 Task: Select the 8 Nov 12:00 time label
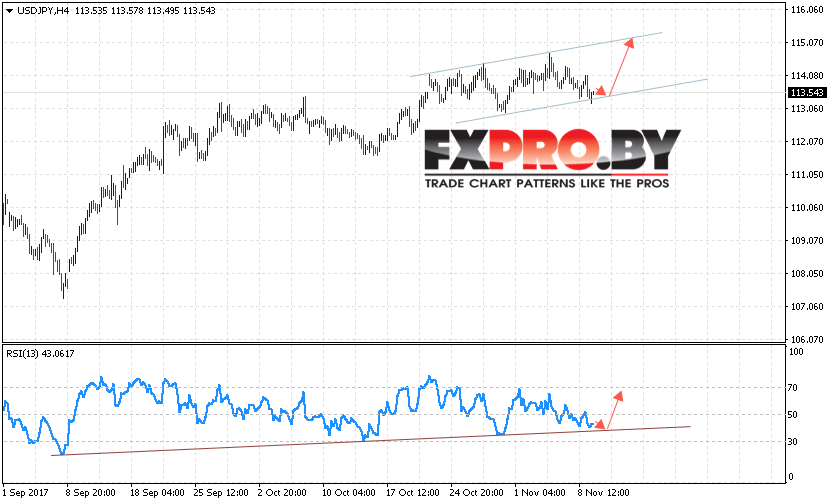point(604,492)
